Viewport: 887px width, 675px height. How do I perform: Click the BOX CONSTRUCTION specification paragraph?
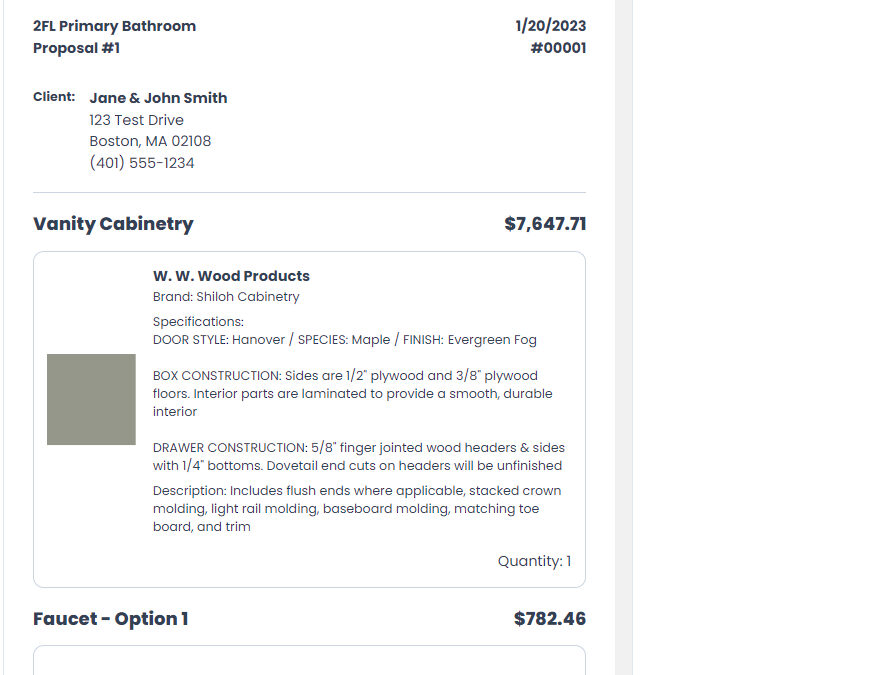pyautogui.click(x=352, y=394)
